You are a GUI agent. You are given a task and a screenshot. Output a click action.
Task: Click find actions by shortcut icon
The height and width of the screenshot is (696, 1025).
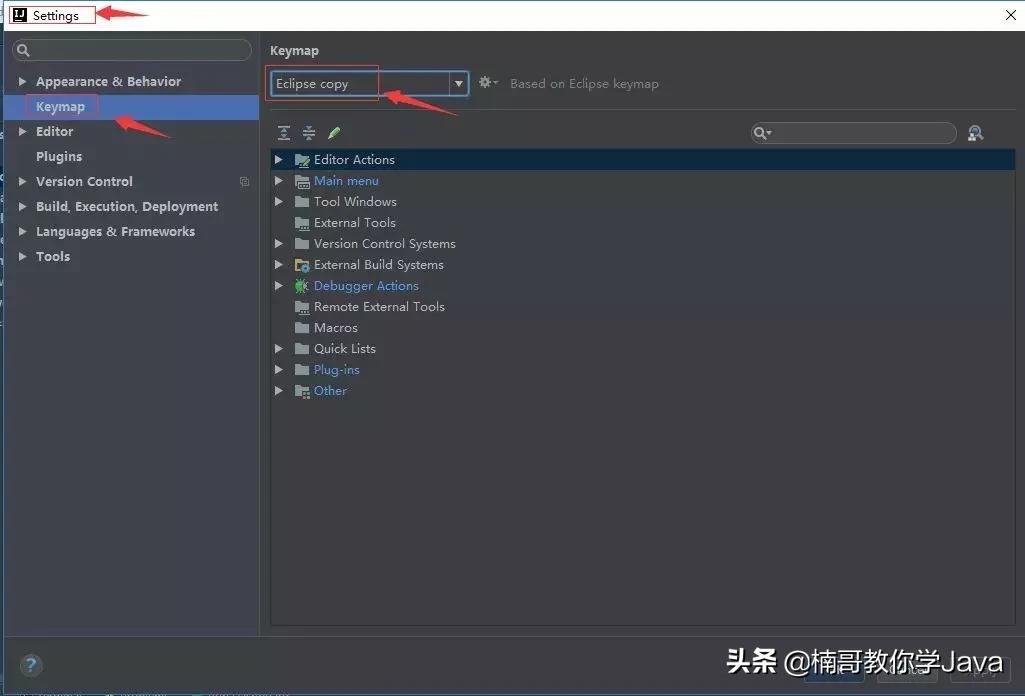pos(975,132)
